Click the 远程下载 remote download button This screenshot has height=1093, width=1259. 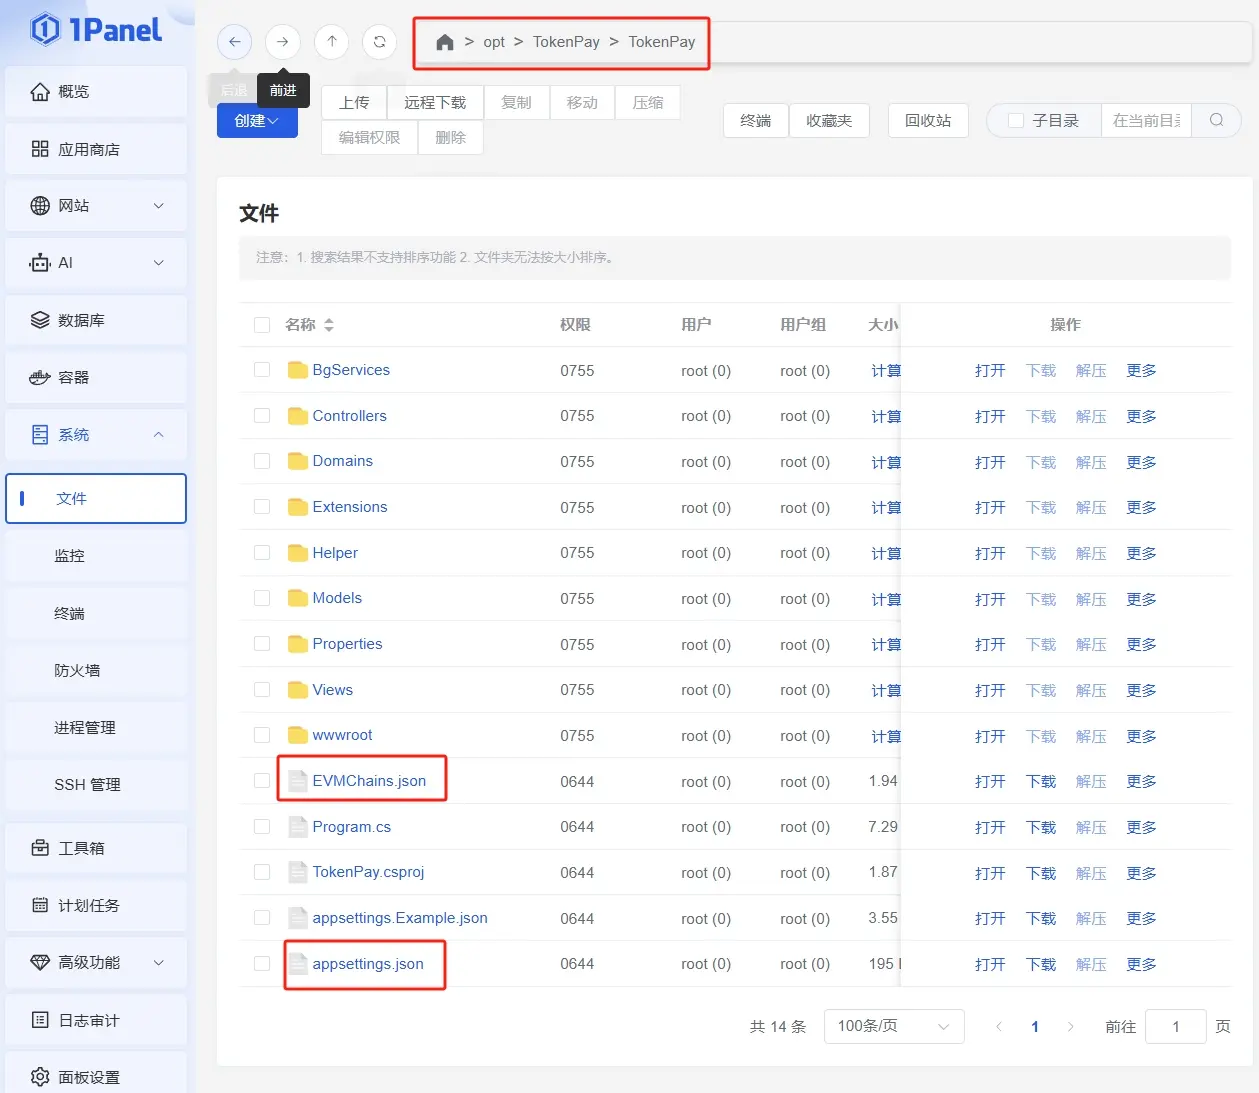(435, 103)
